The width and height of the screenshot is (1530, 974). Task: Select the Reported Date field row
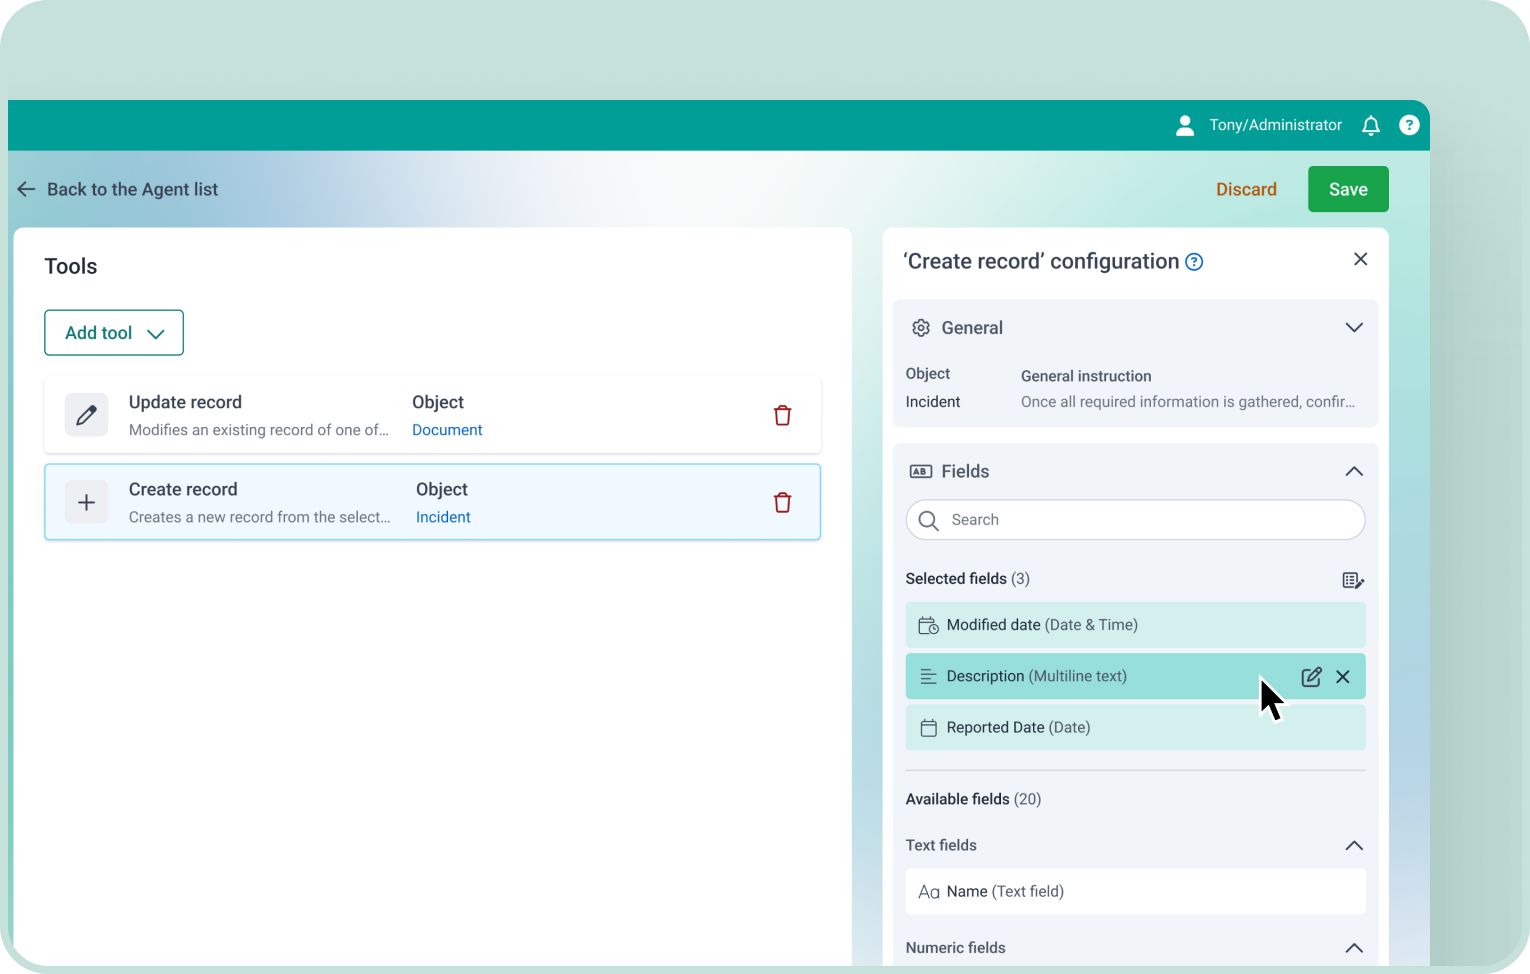point(1135,728)
